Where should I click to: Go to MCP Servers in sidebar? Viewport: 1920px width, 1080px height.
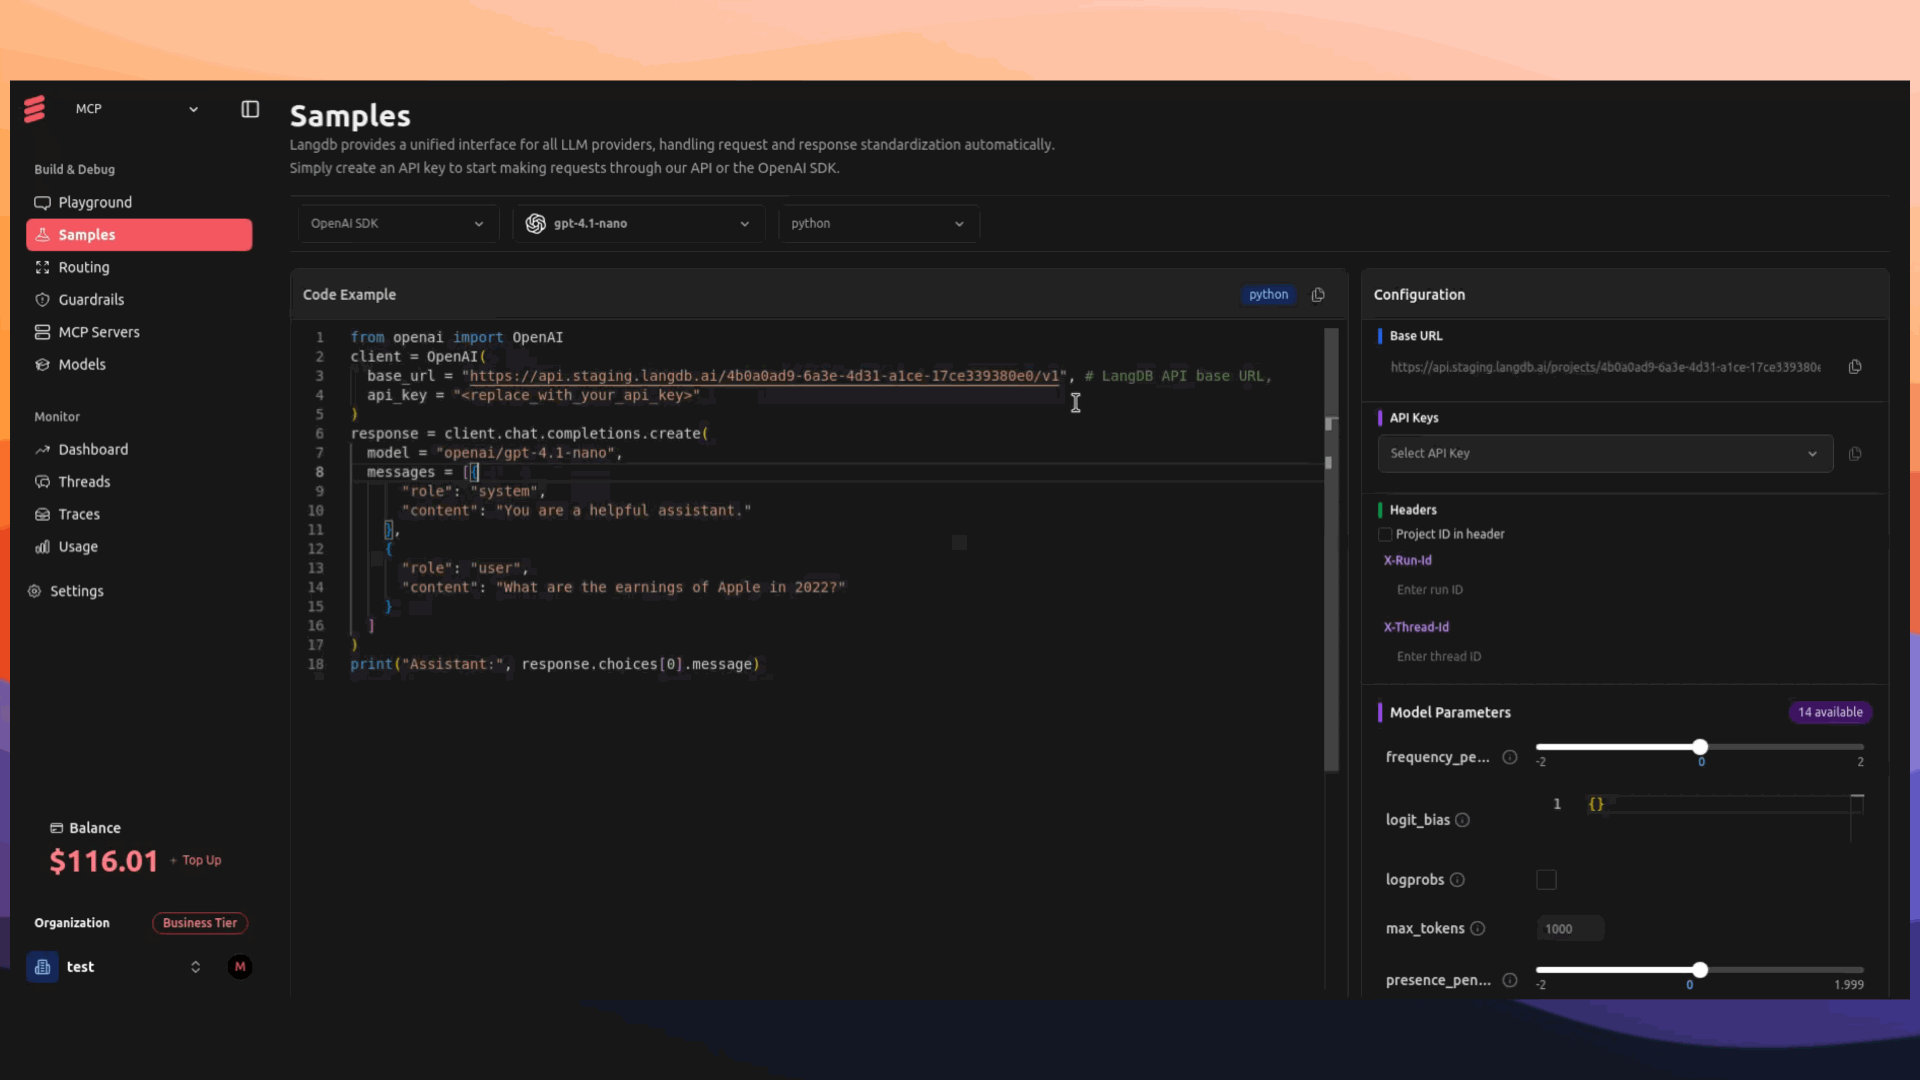99,332
